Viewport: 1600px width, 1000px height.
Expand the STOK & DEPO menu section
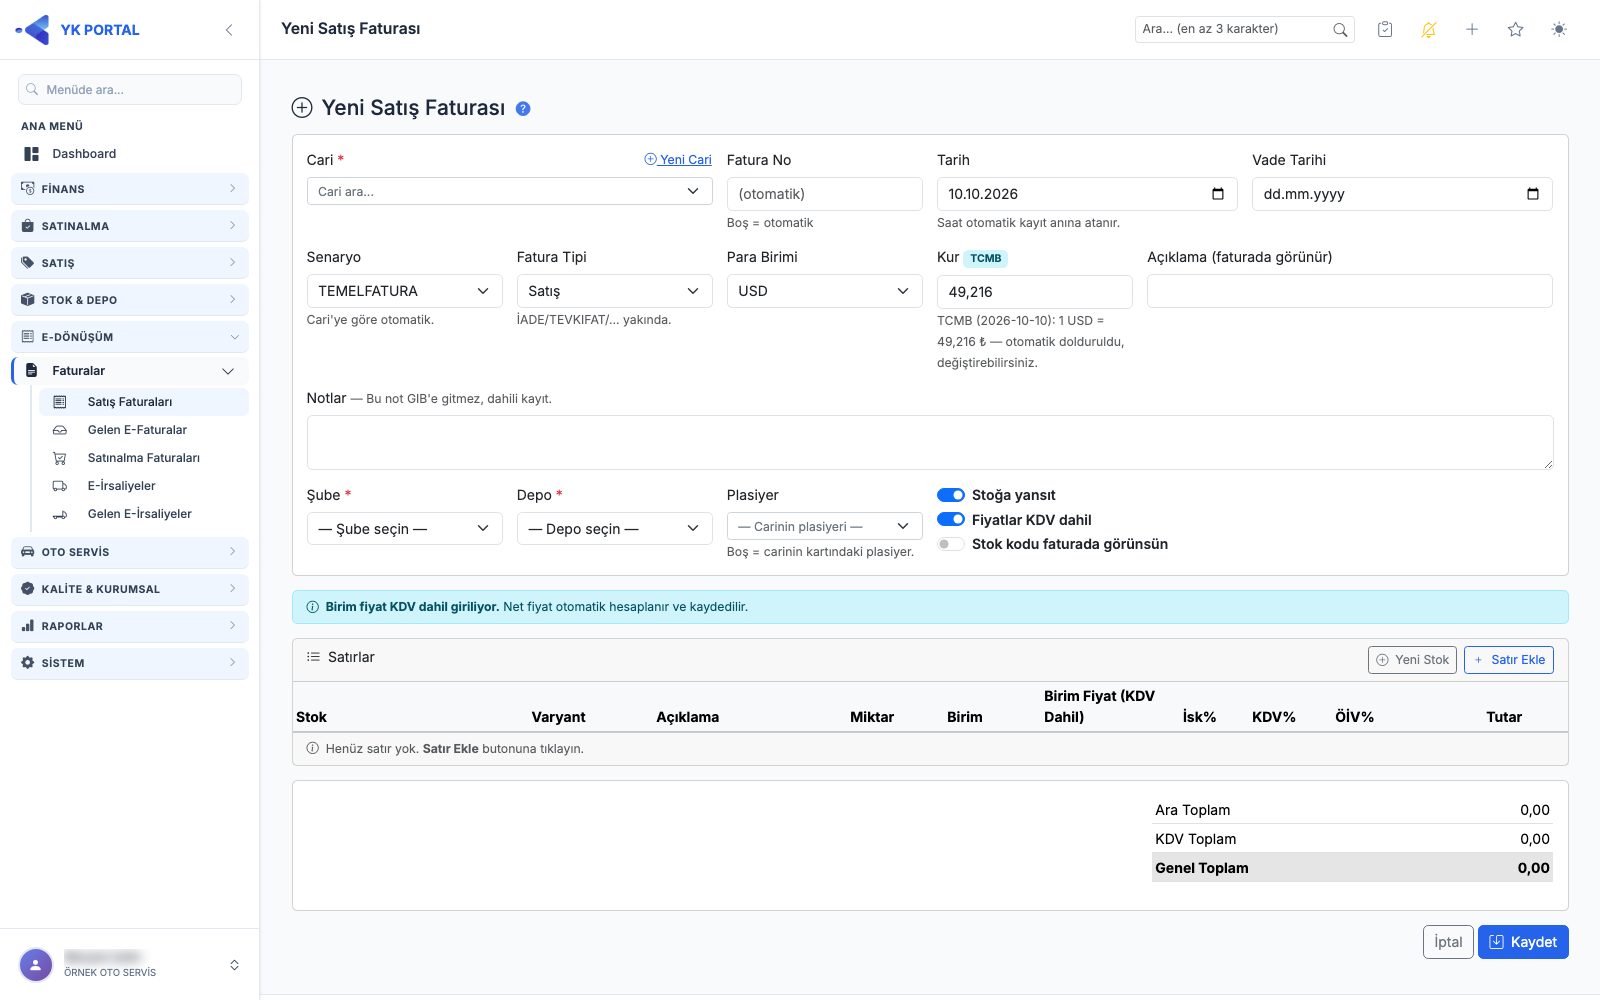pos(130,300)
